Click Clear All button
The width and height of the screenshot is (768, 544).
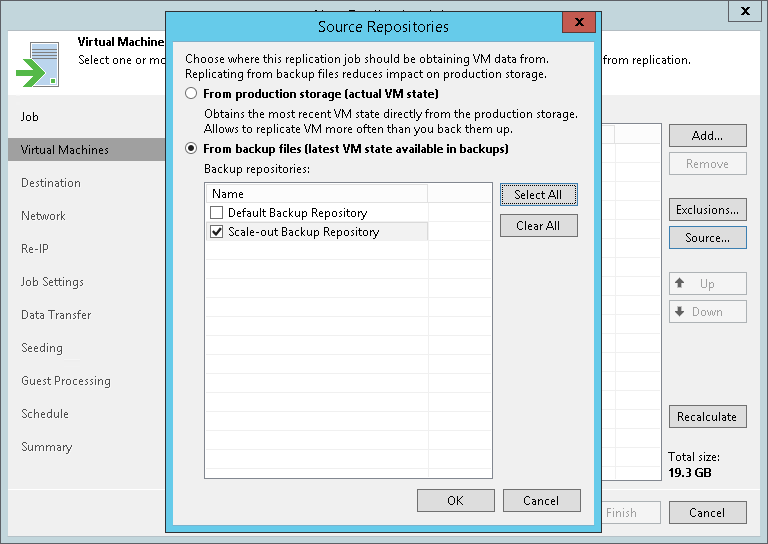point(538,226)
